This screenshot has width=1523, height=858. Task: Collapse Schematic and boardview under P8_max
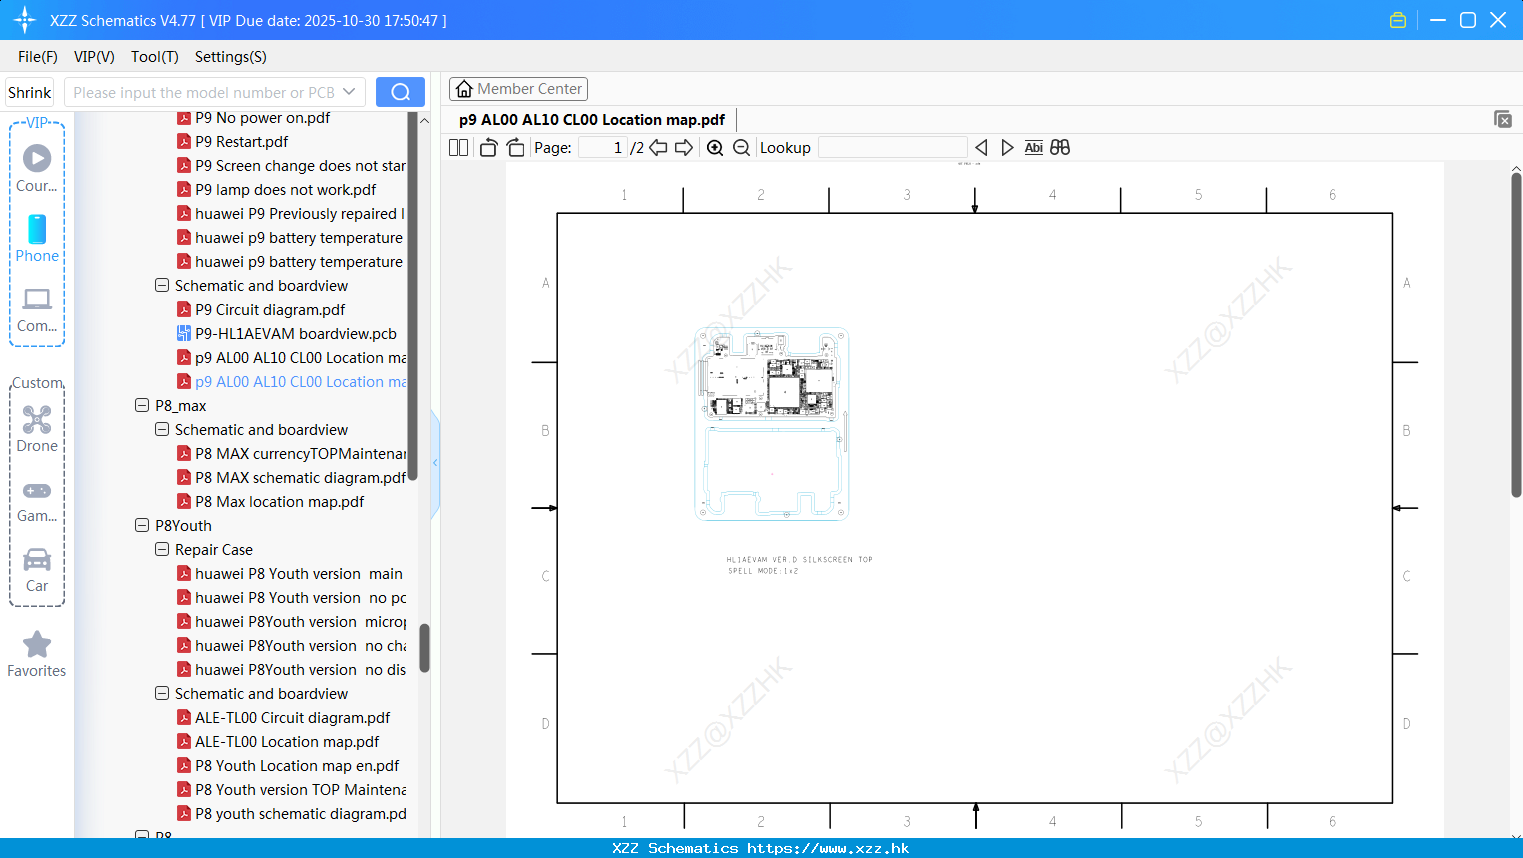point(162,430)
